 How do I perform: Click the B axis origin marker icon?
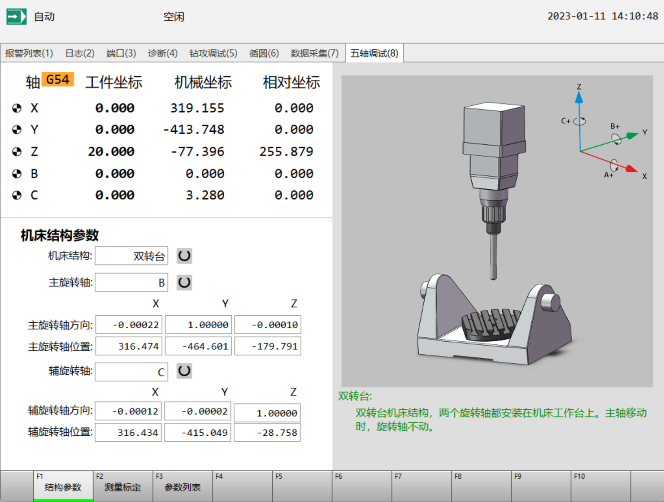pos(16,174)
